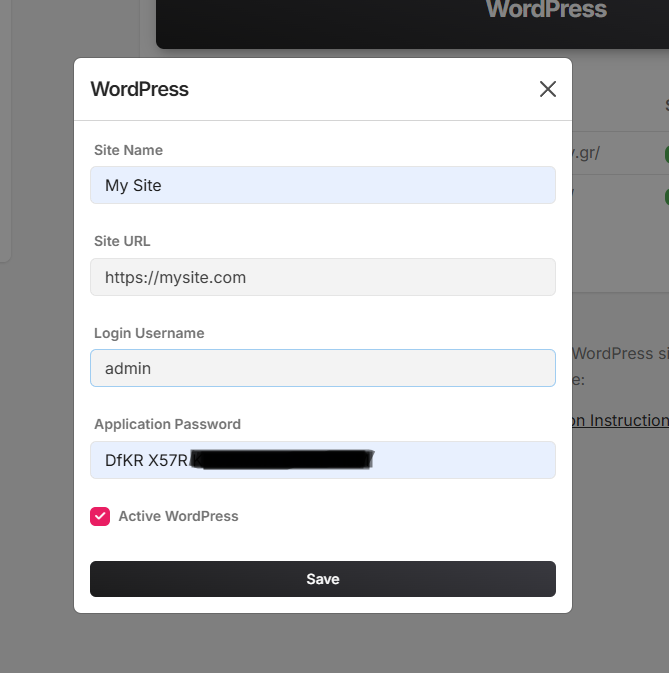The height and width of the screenshot is (673, 669).
Task: Click the Site Name label
Action: (128, 150)
